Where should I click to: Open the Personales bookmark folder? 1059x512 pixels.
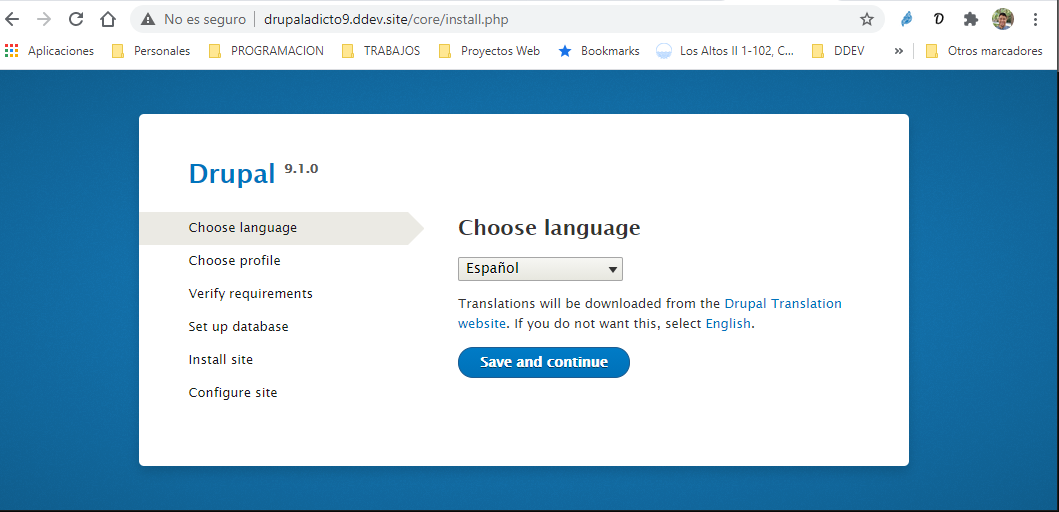click(x=151, y=51)
